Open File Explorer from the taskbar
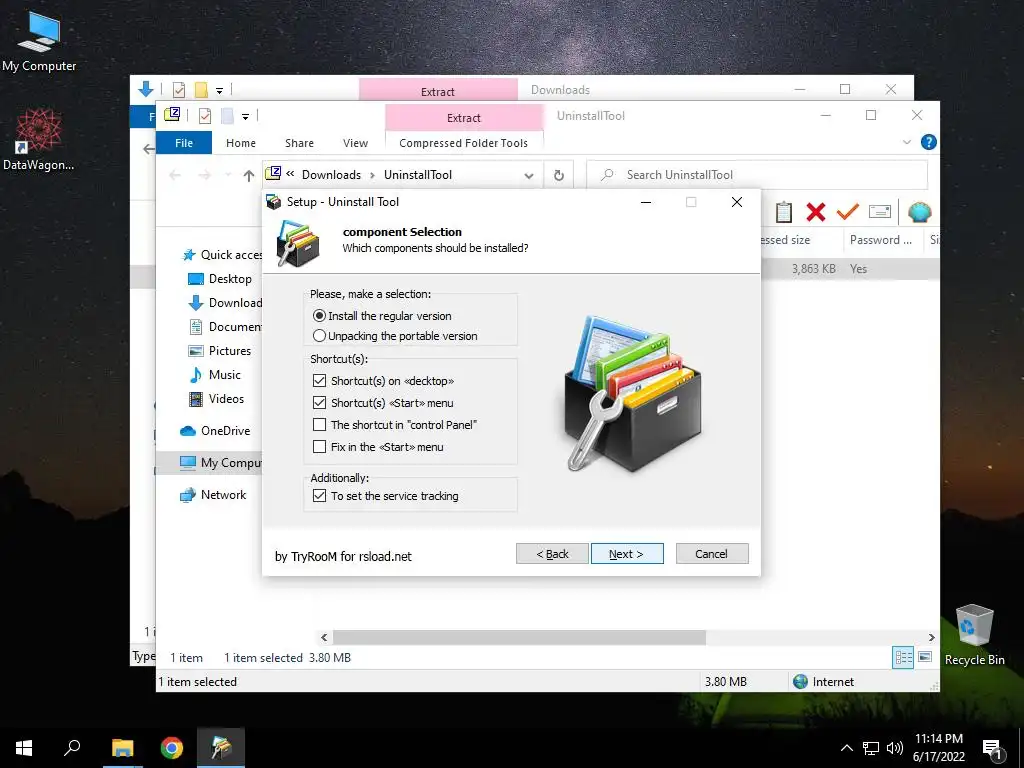The image size is (1024, 768). [122, 748]
